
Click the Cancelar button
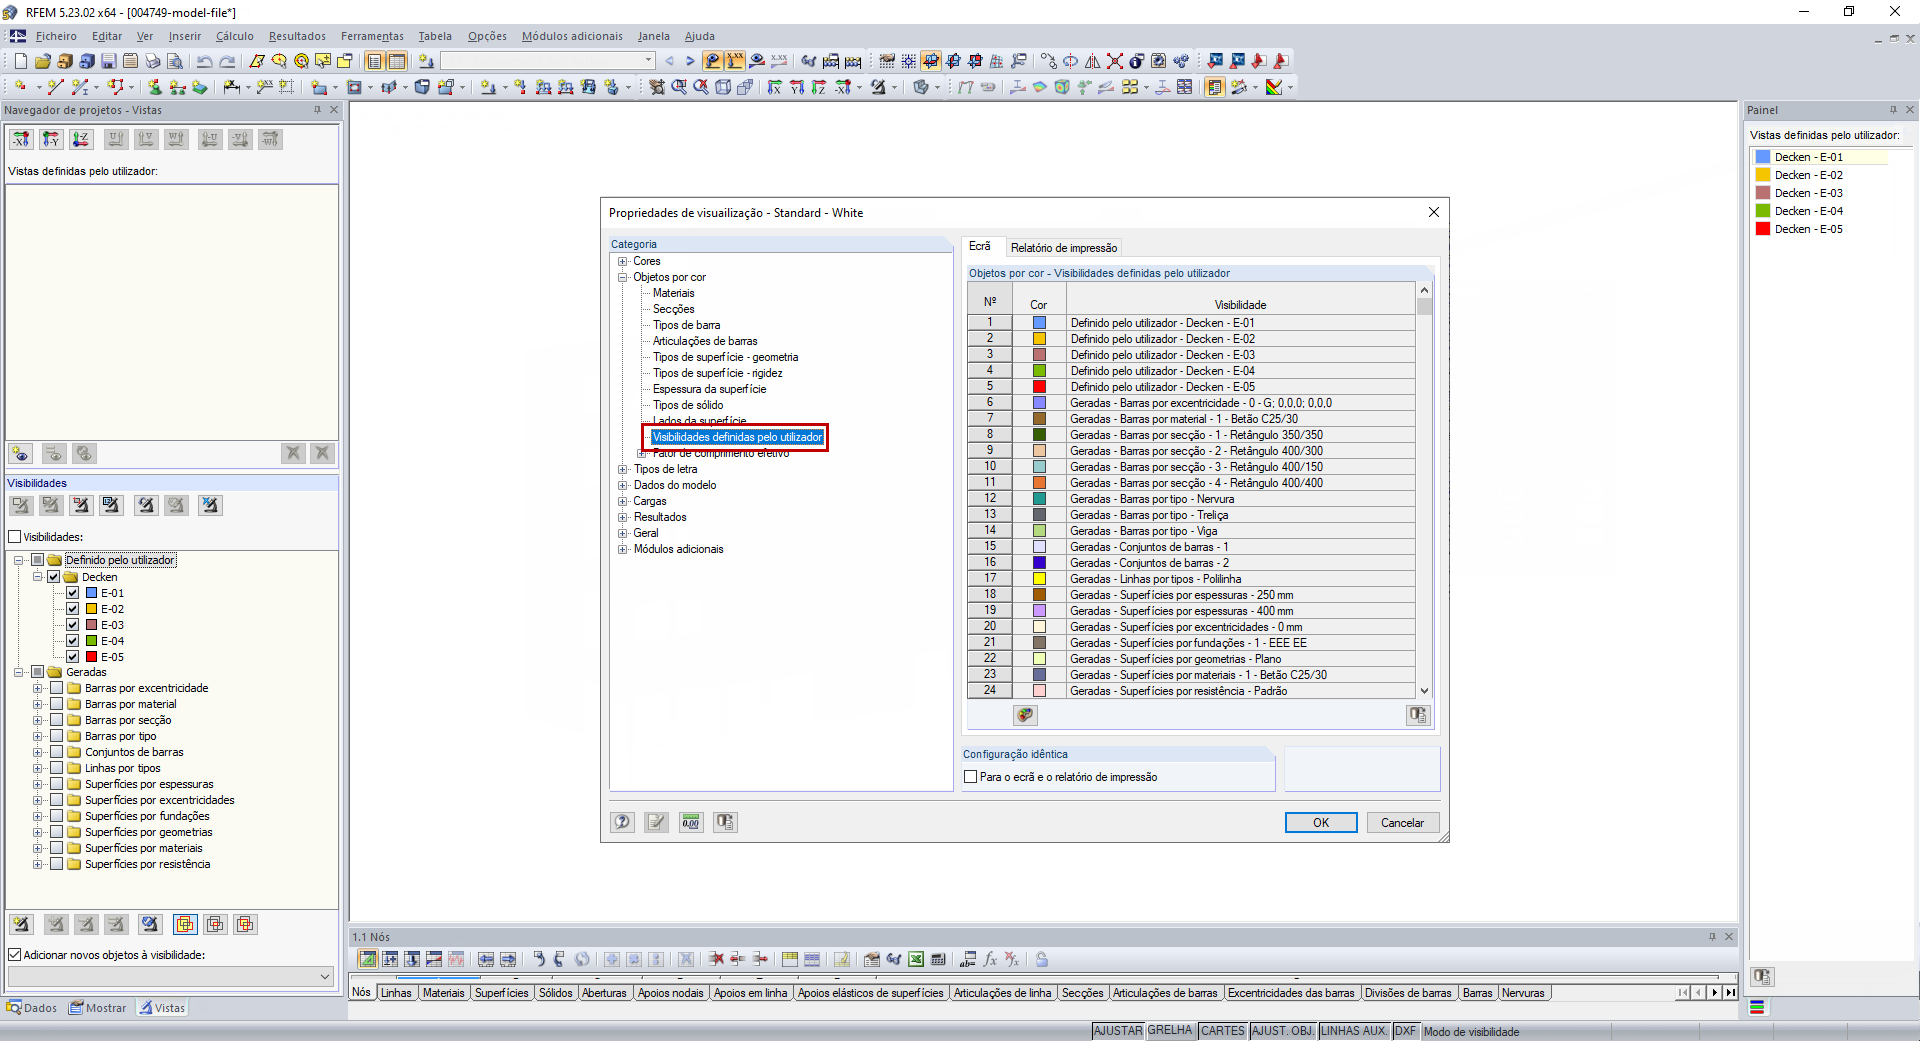(x=1402, y=823)
